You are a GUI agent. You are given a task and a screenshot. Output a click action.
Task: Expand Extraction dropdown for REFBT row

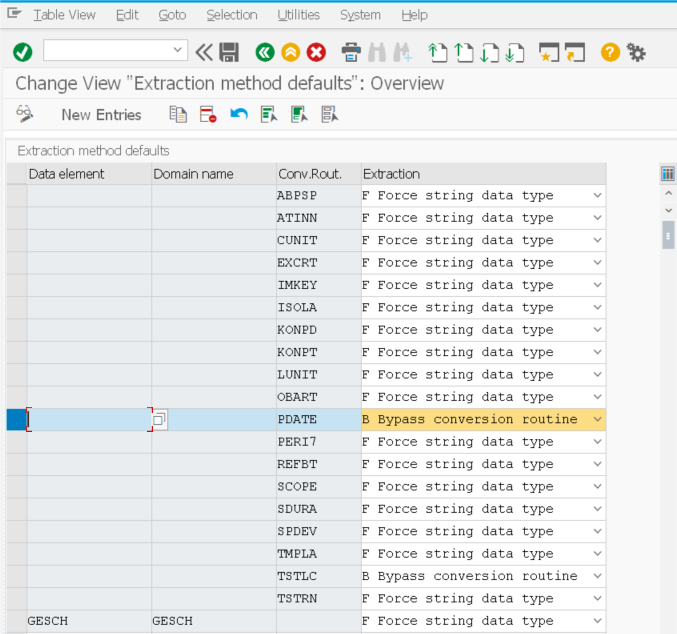[x=598, y=464]
